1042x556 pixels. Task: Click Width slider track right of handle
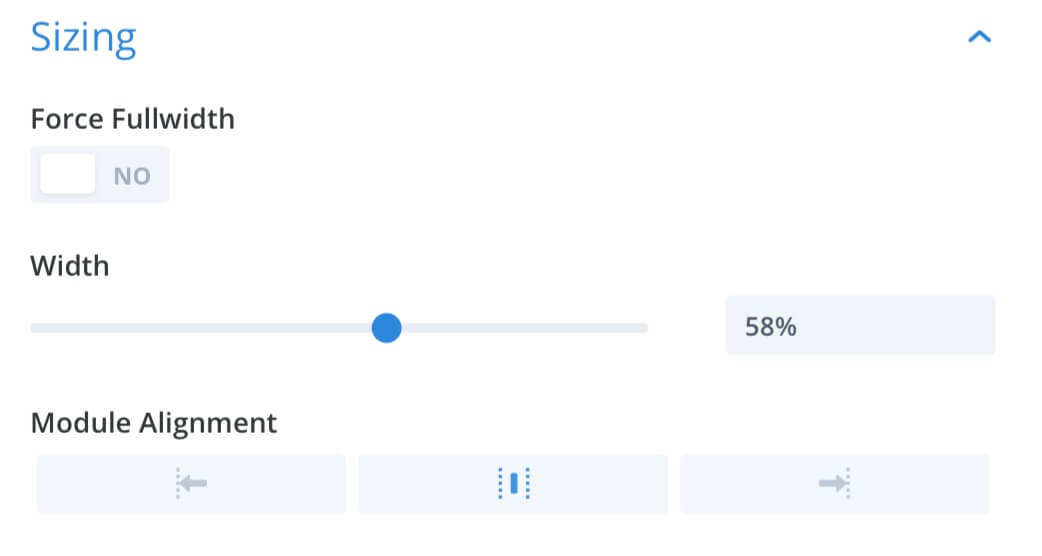coord(524,328)
